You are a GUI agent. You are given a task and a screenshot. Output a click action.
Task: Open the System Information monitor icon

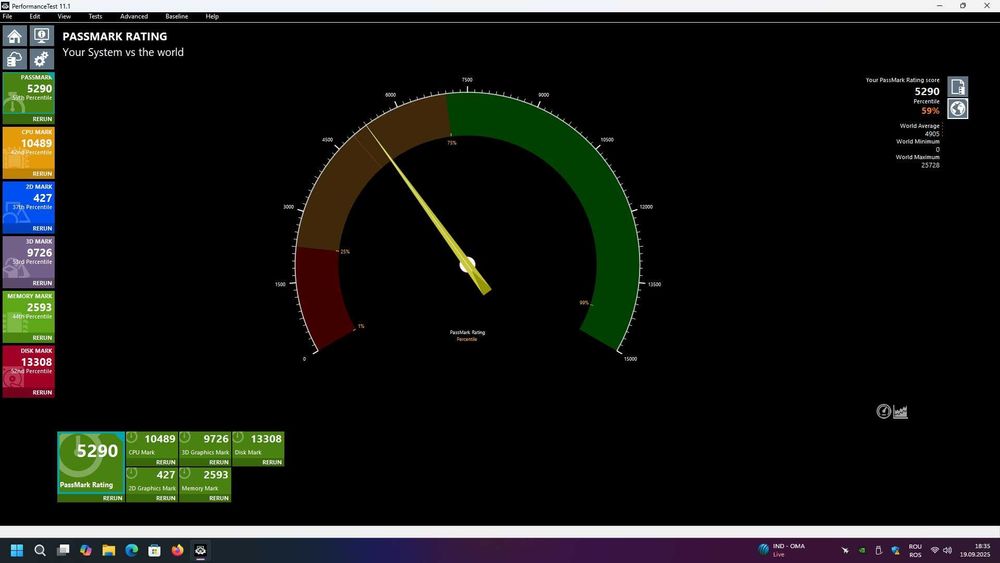(41, 36)
